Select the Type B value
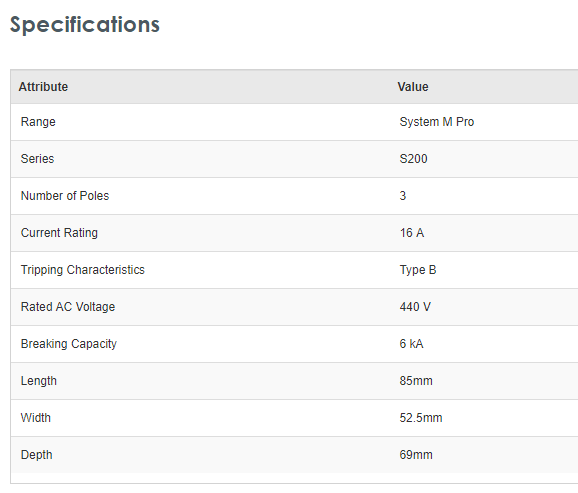 pos(418,270)
